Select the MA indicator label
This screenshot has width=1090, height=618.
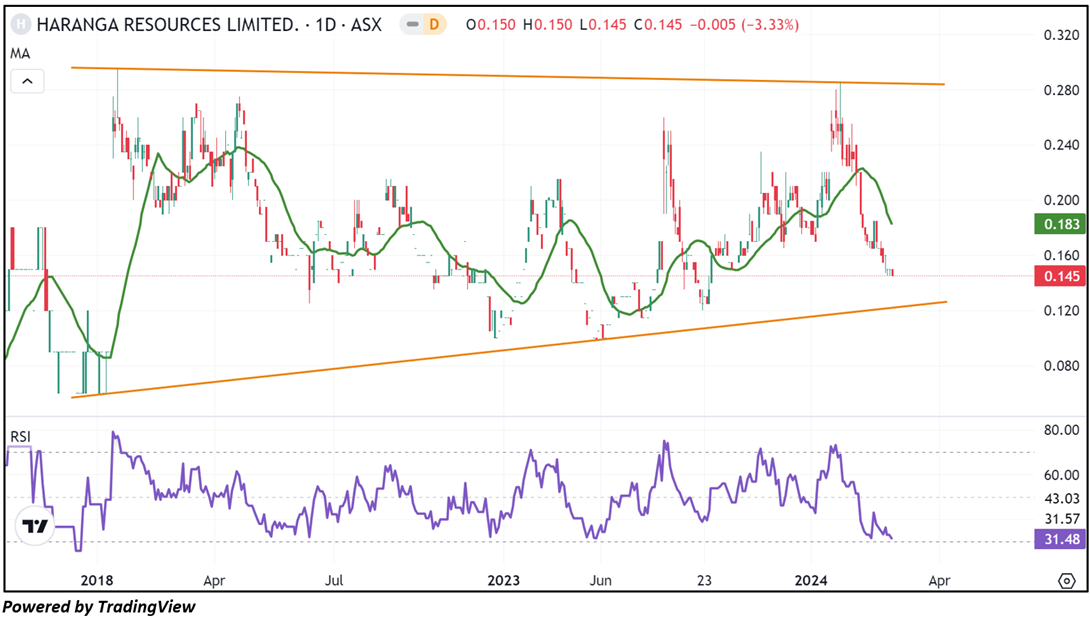coord(20,54)
